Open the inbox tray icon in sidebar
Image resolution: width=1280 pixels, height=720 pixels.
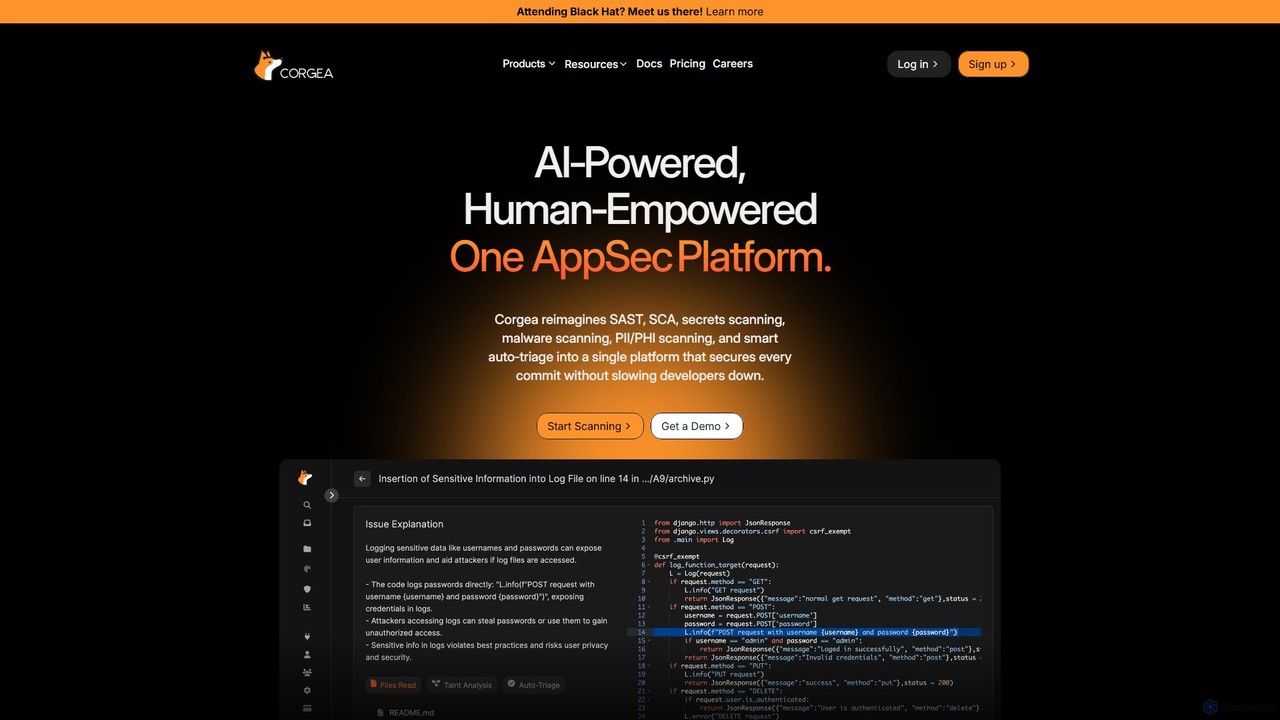pos(307,523)
